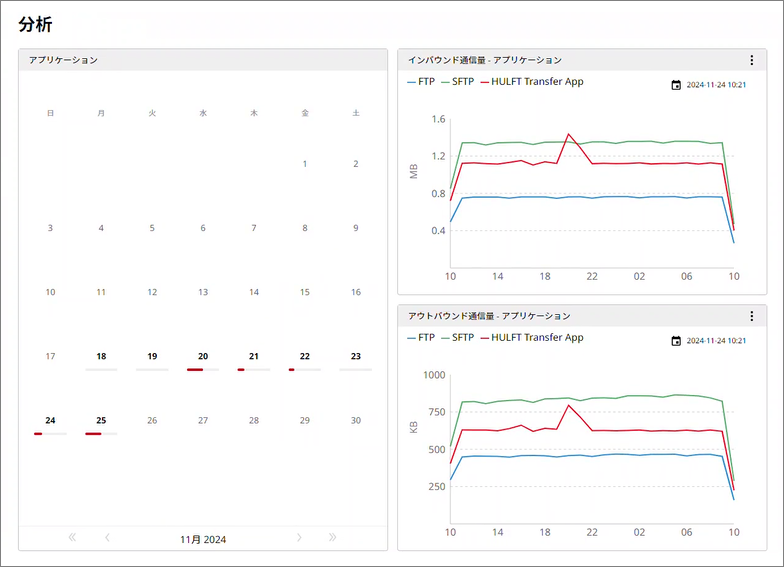
Task: Click the red usage bar under November 22
Action: (292, 370)
